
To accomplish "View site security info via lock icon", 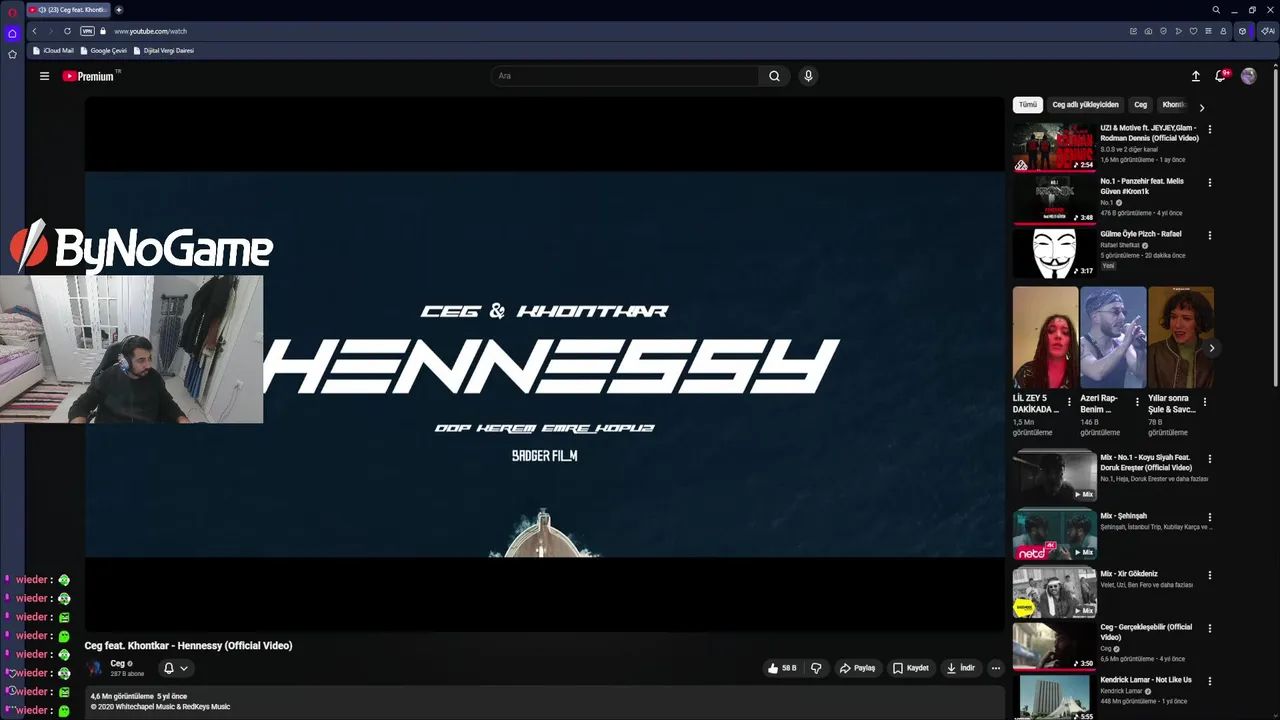I will pos(103,31).
